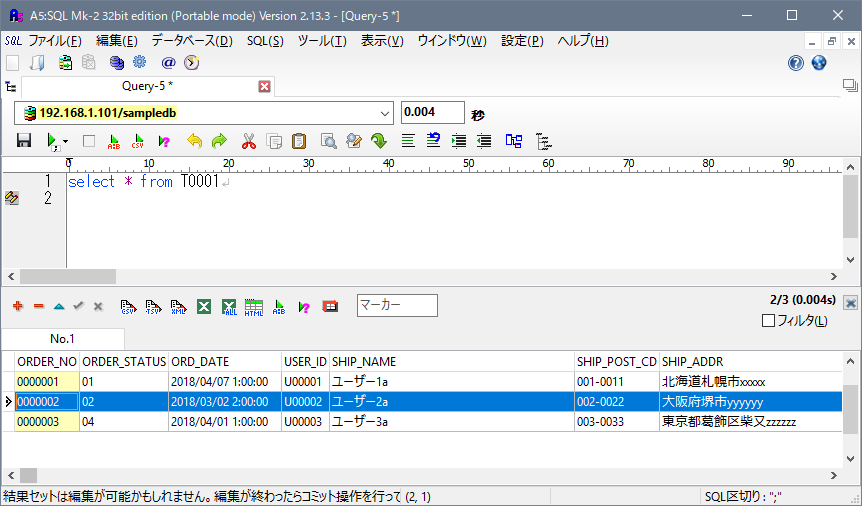The width and height of the screenshot is (862, 506).
Task: Click the USER_ID column header
Action: tap(306, 362)
